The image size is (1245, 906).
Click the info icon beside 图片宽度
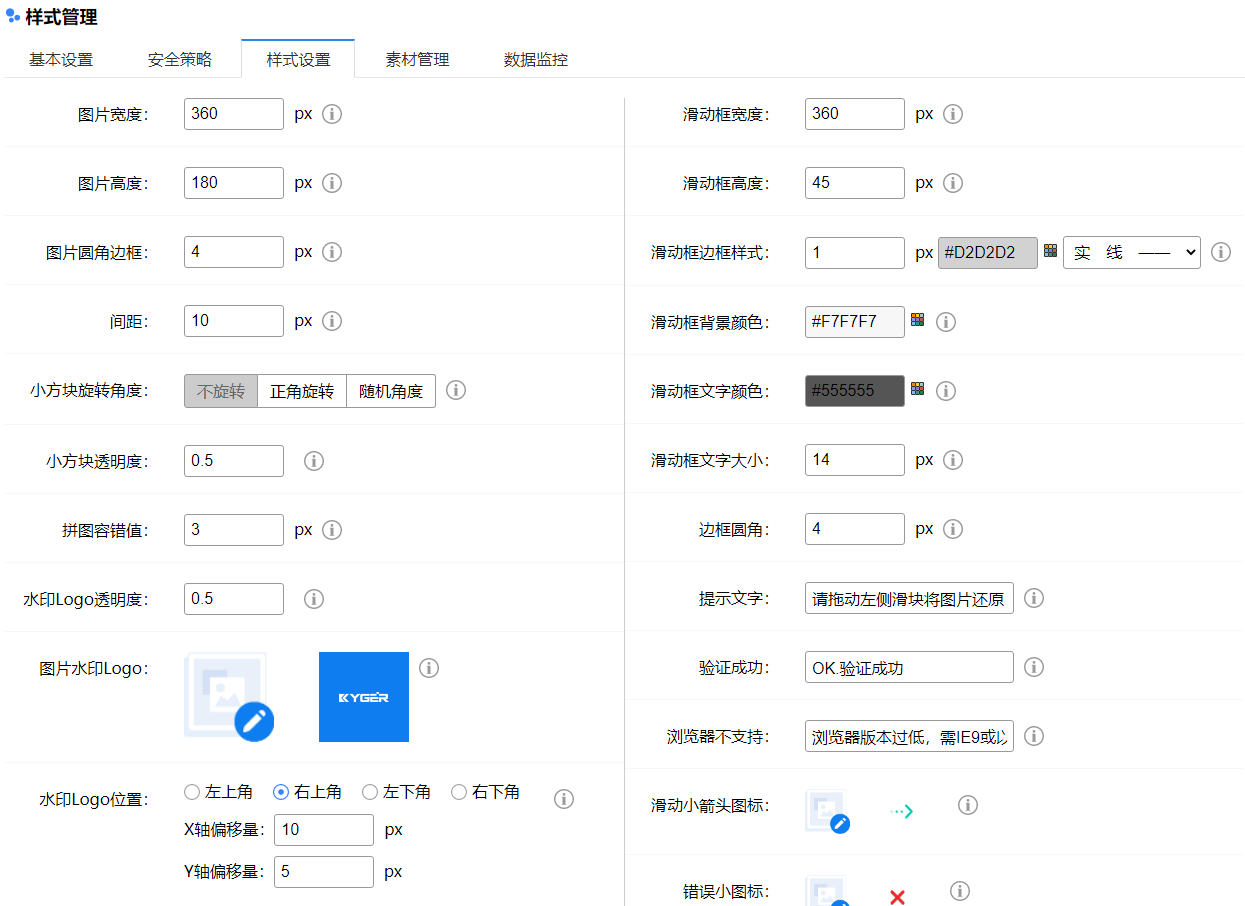click(331, 114)
